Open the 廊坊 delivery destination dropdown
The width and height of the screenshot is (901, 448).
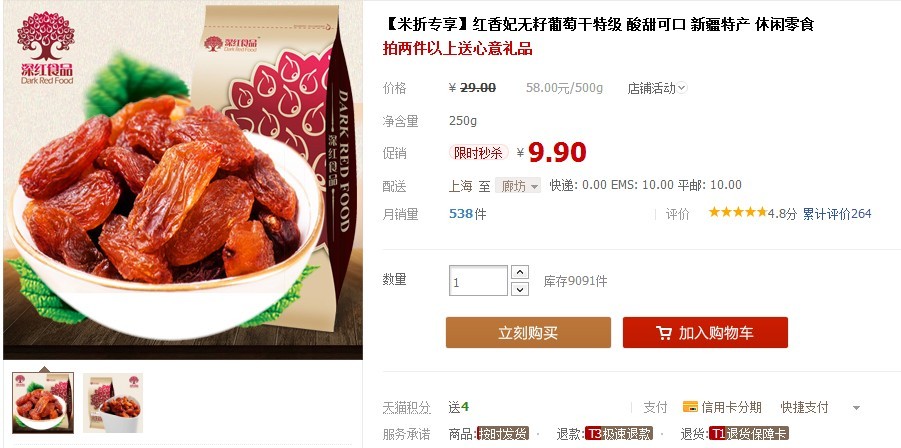tap(518, 186)
